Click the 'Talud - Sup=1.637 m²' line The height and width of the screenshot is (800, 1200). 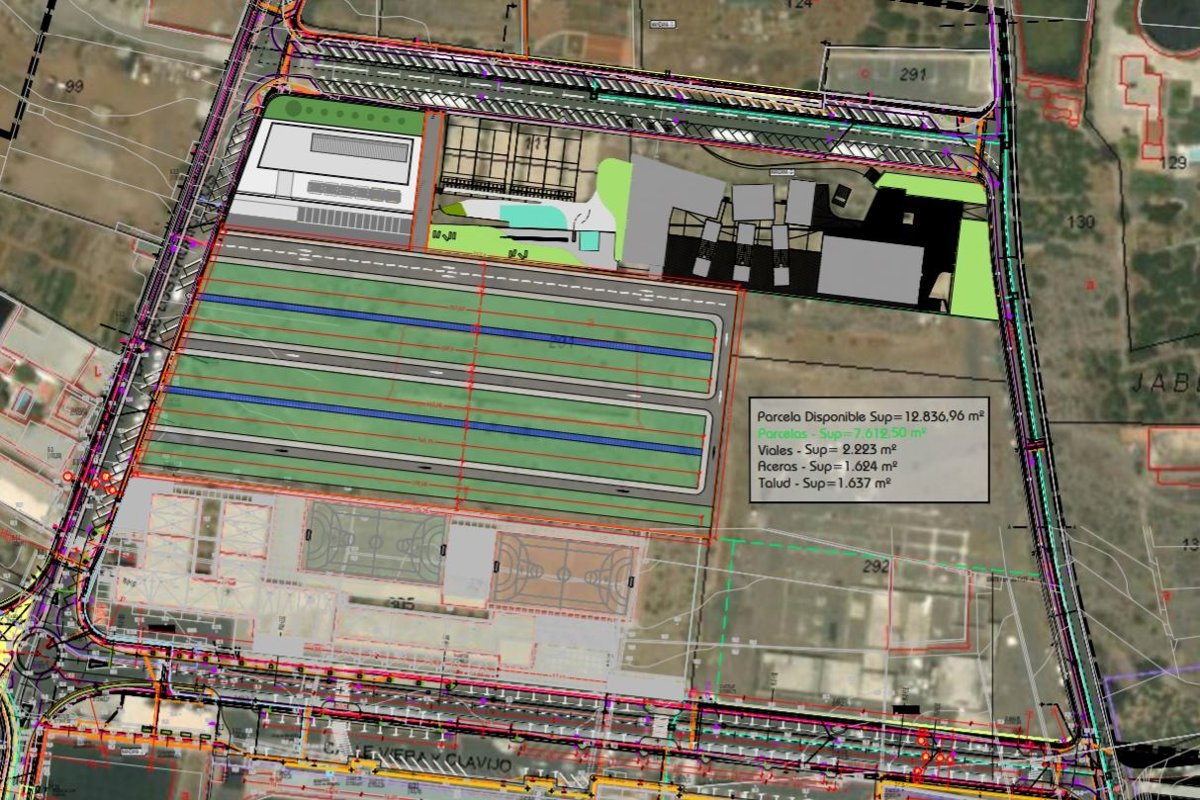point(824,482)
